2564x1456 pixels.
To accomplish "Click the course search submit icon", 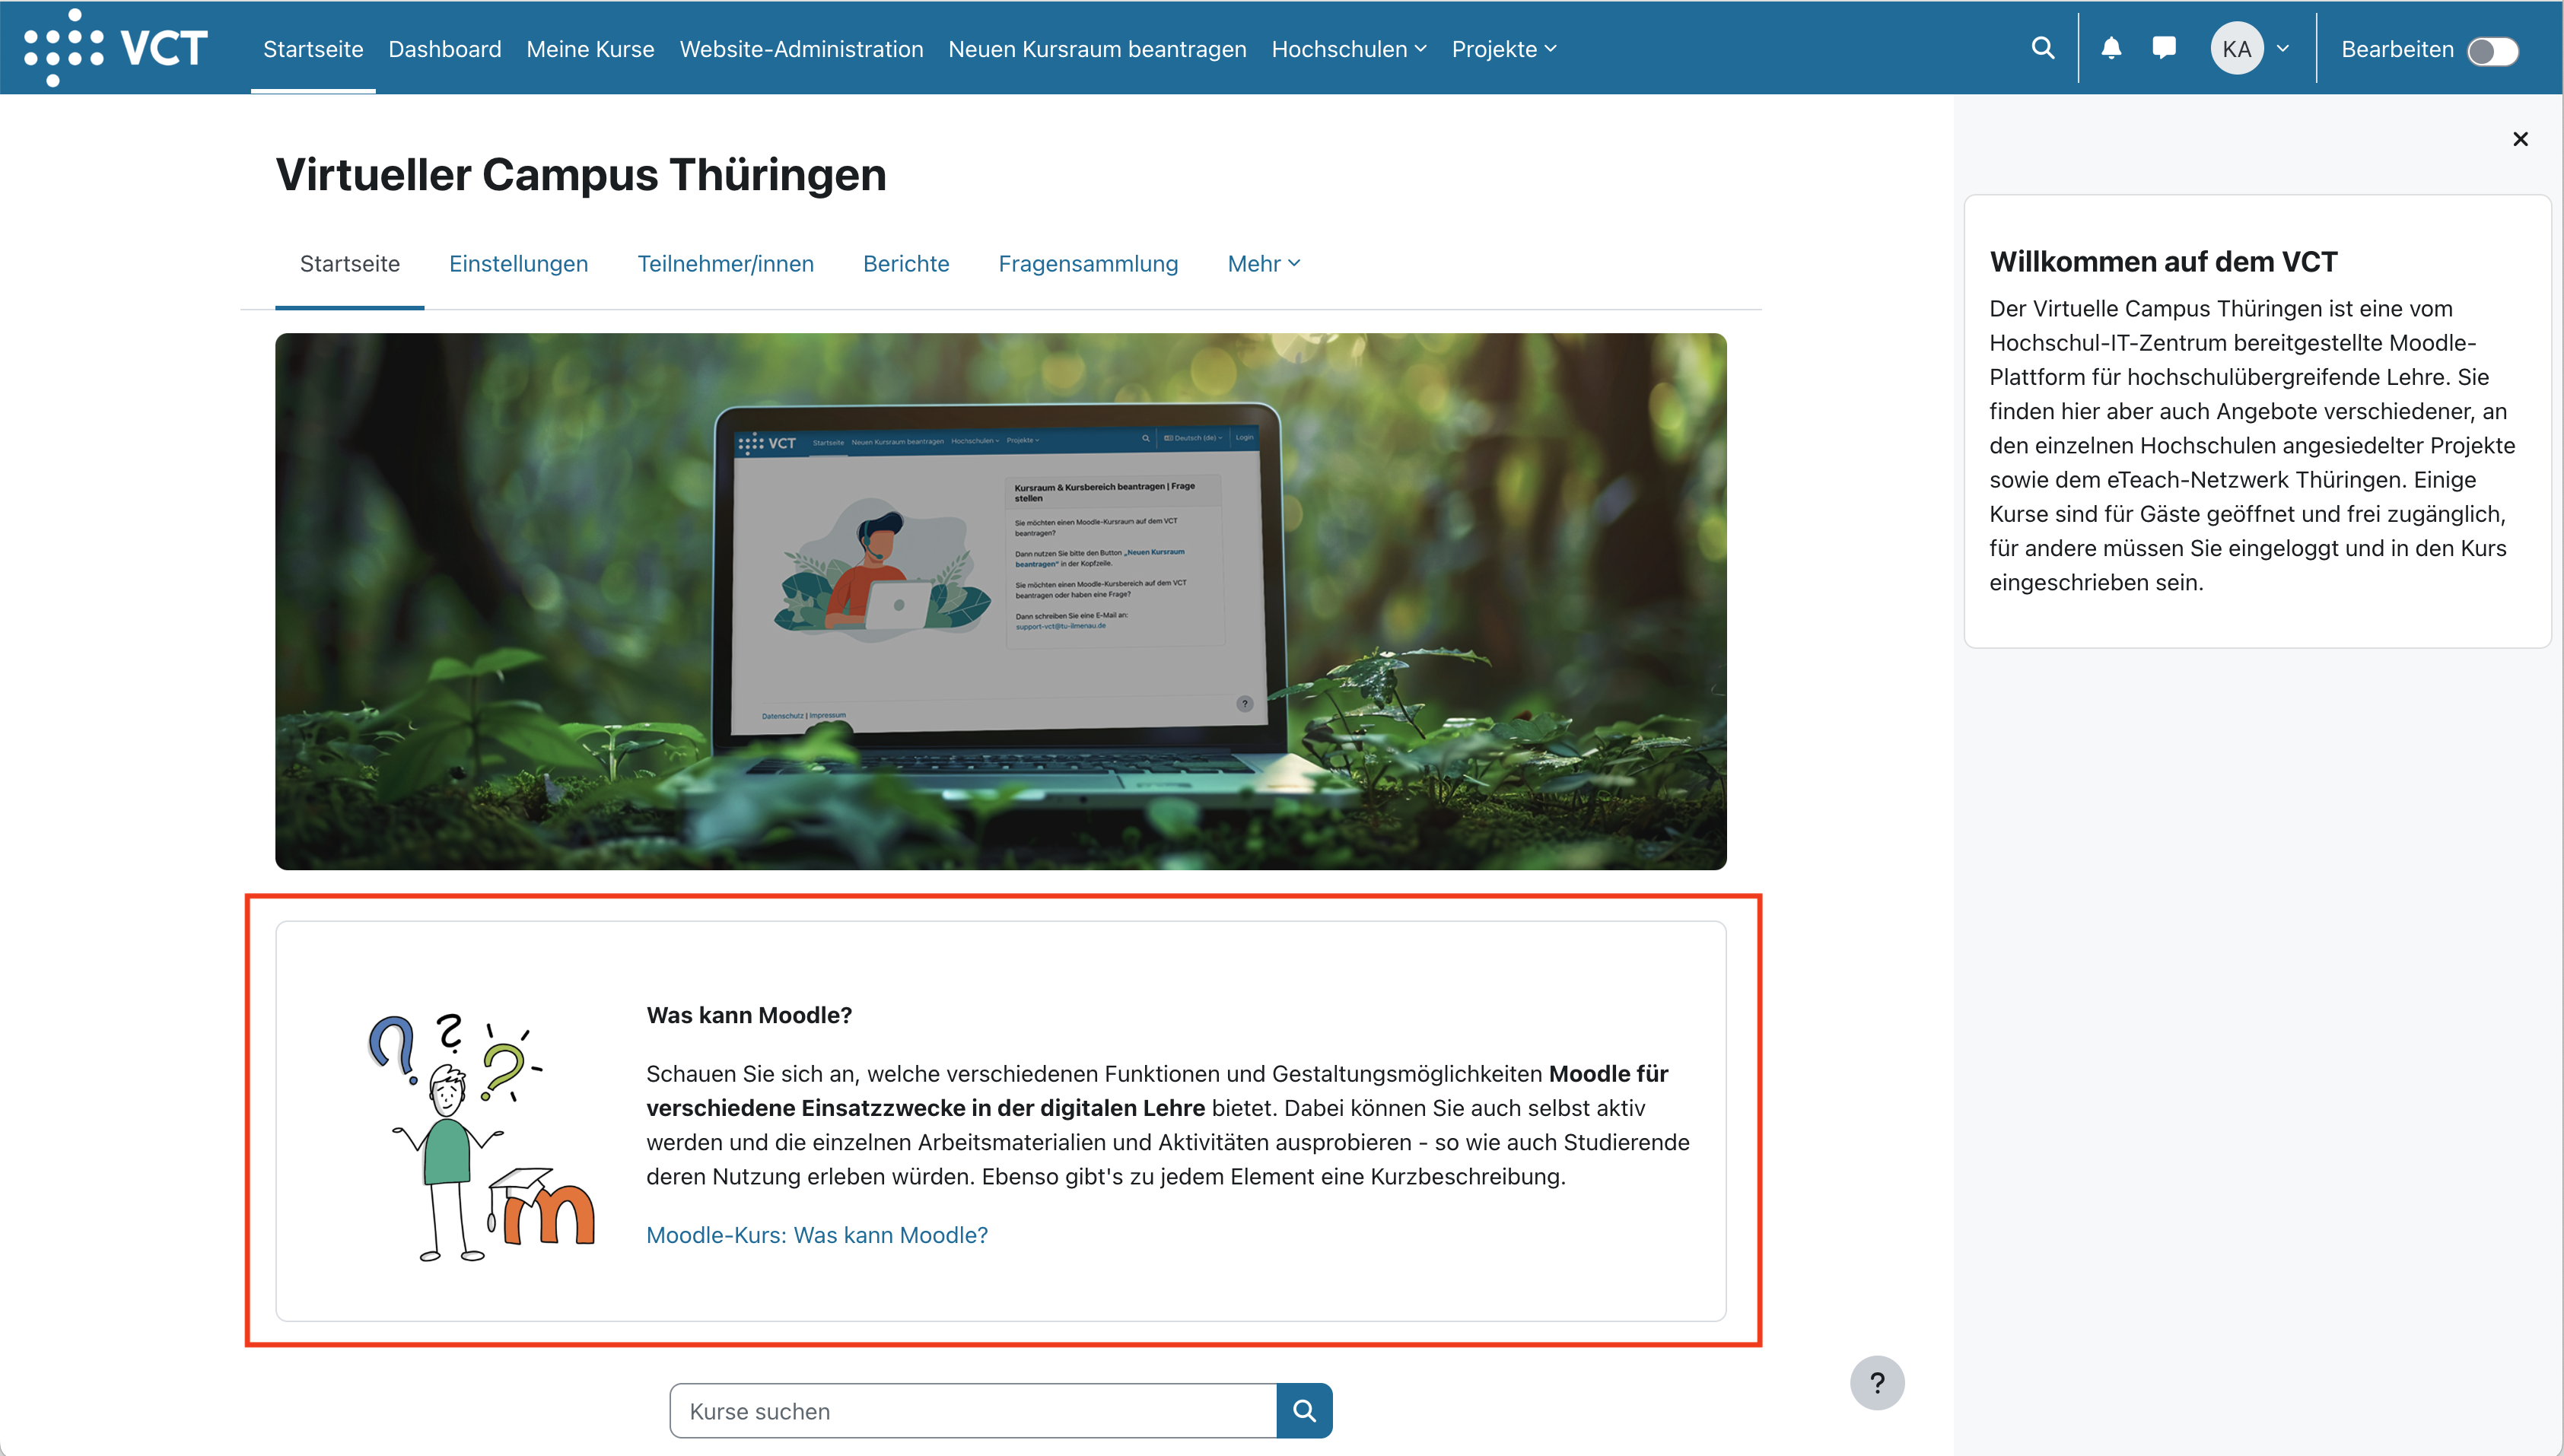I will point(1304,1410).
